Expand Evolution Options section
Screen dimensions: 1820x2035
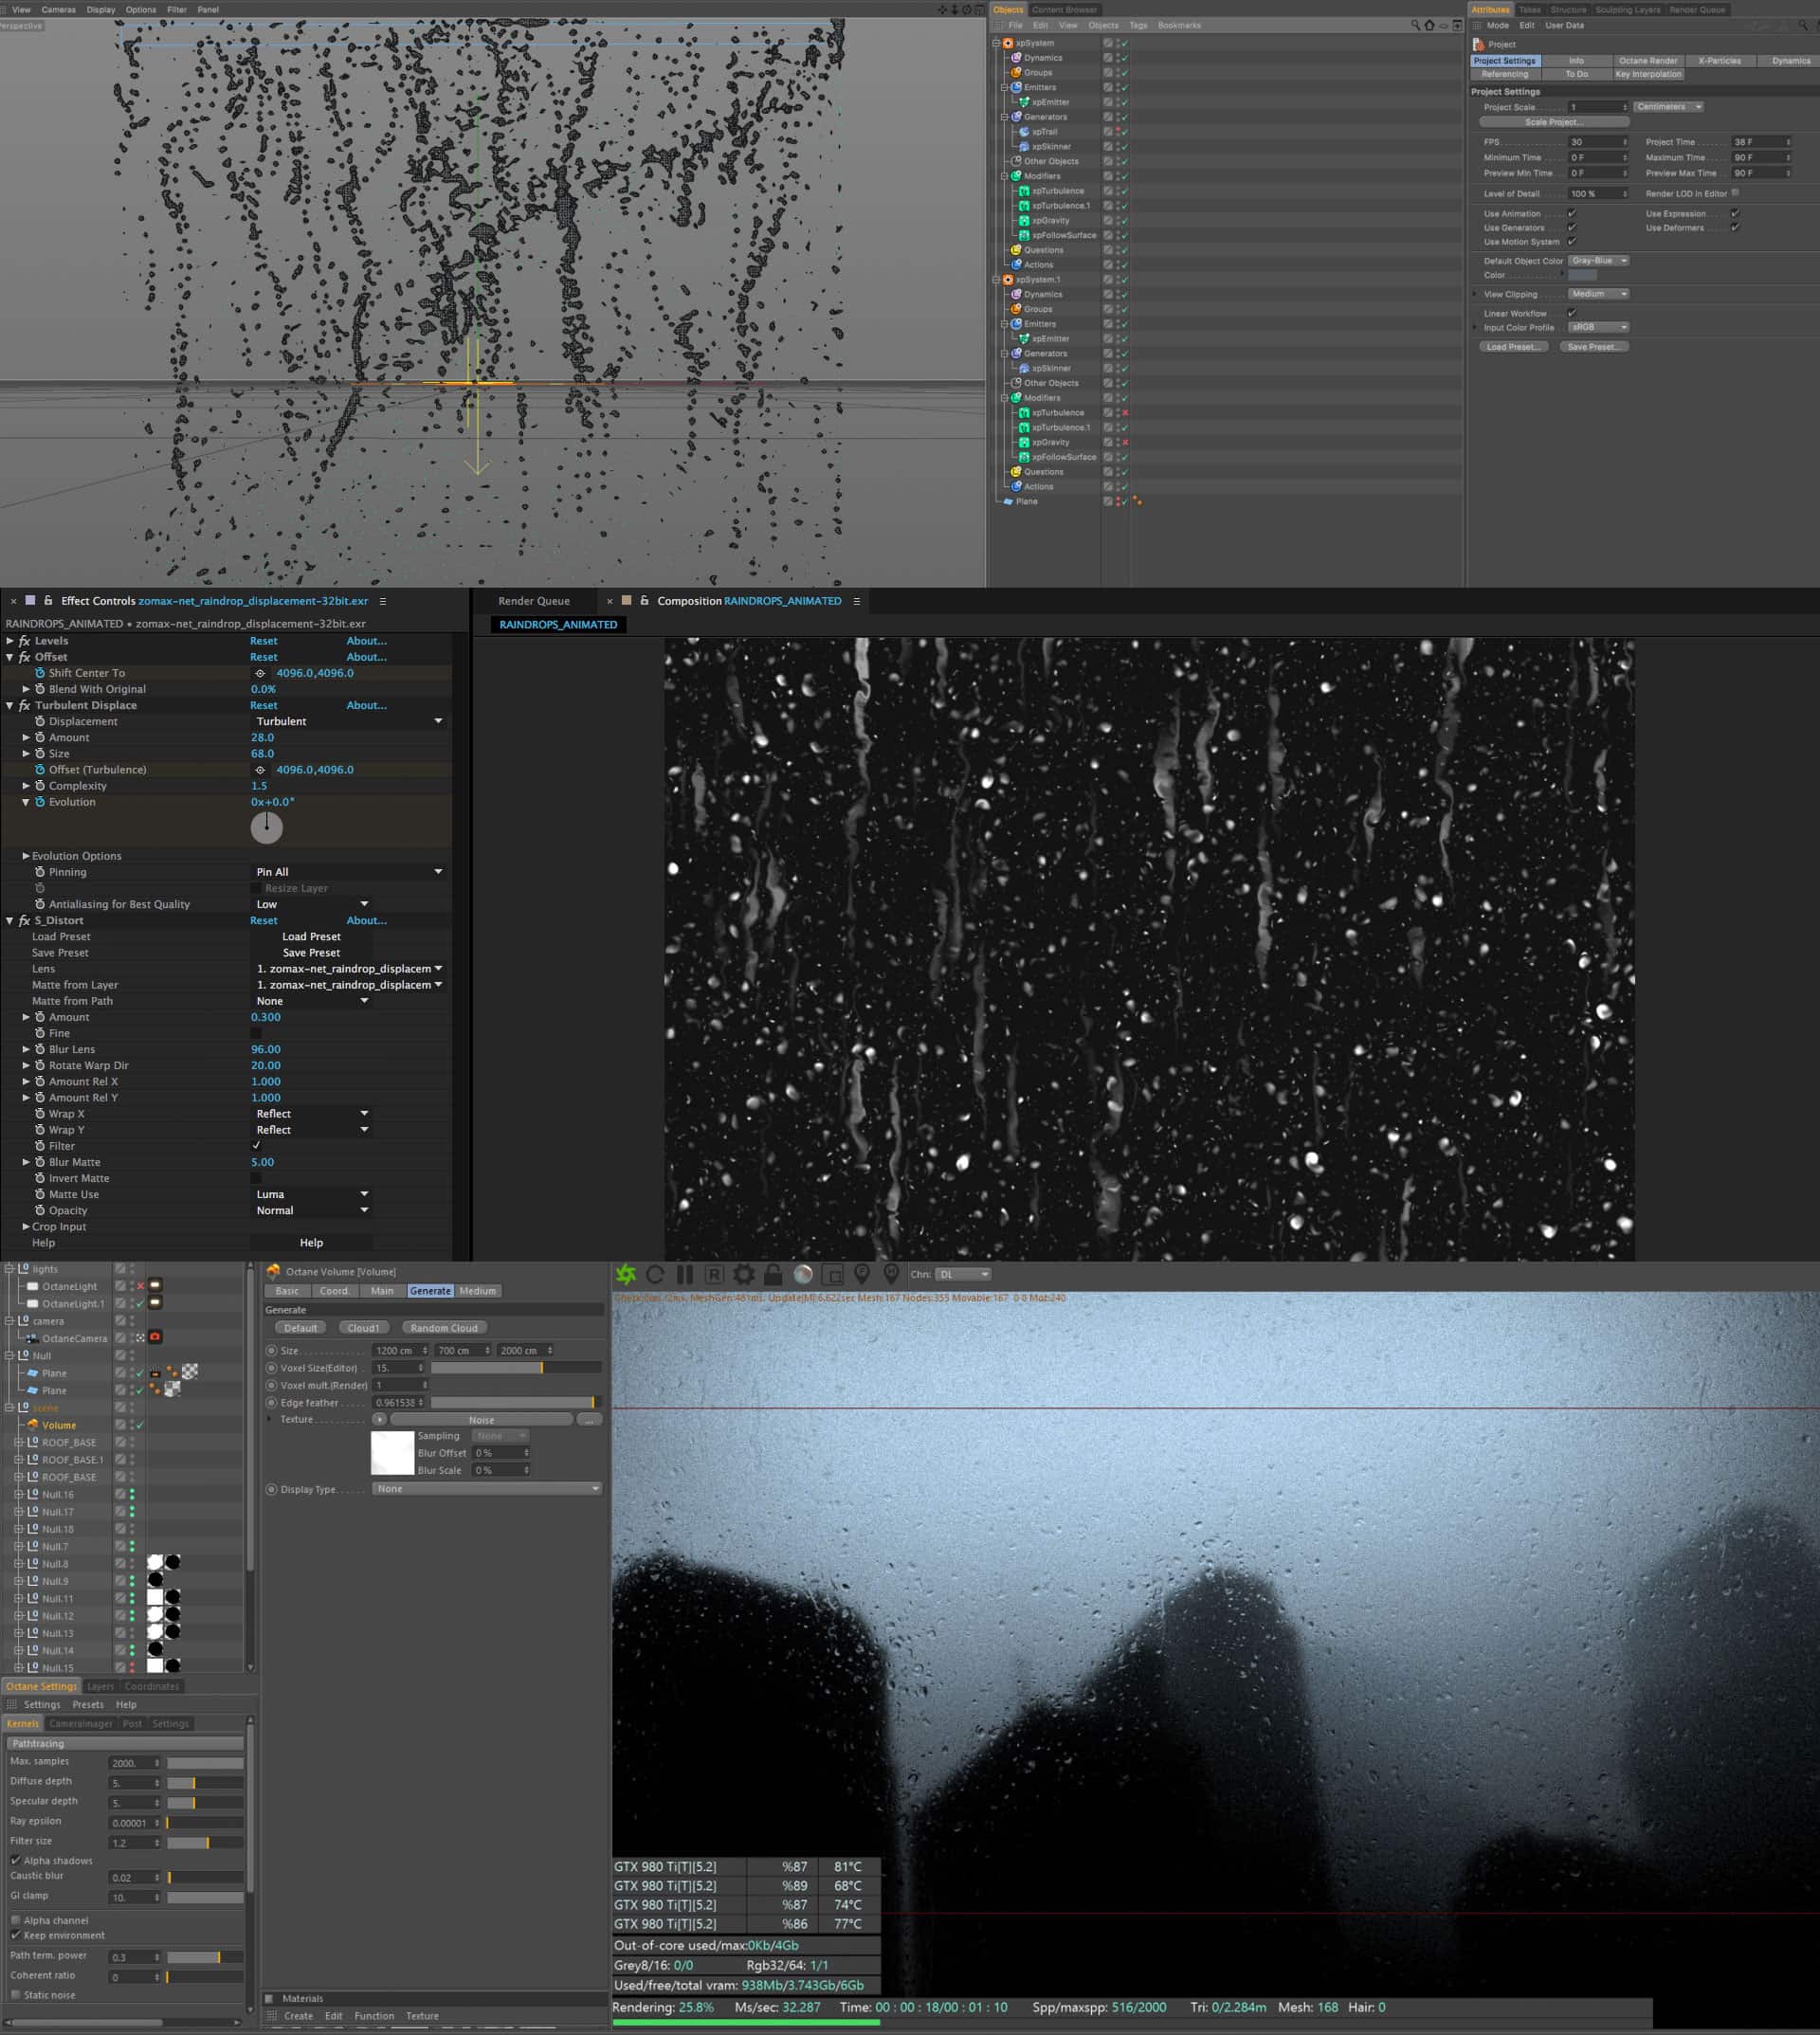26,856
